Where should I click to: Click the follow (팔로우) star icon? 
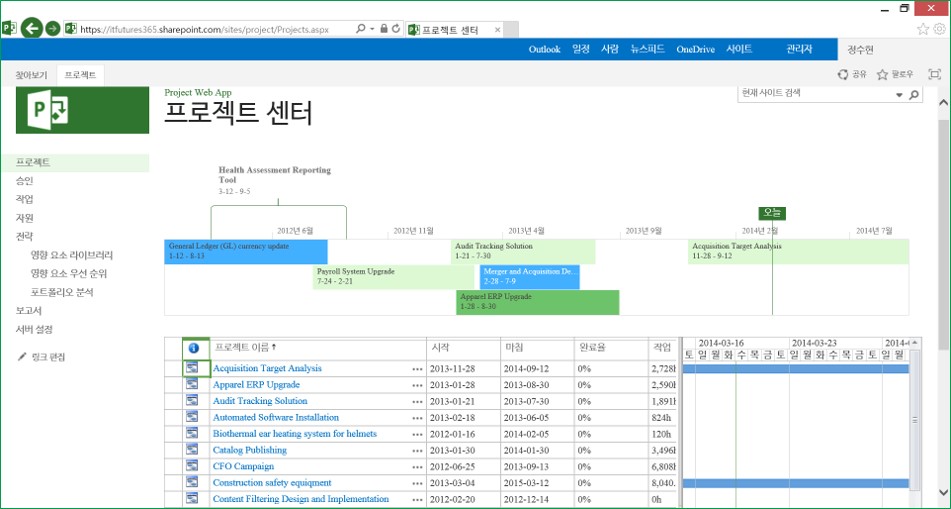[x=882, y=75]
